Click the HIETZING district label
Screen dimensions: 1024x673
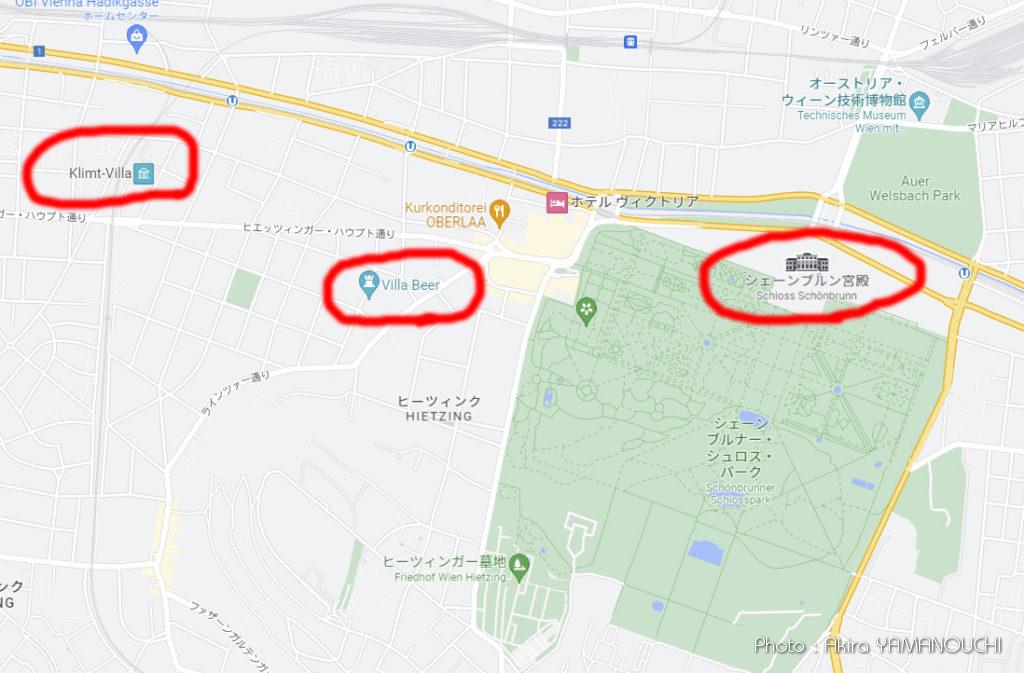pos(438,416)
